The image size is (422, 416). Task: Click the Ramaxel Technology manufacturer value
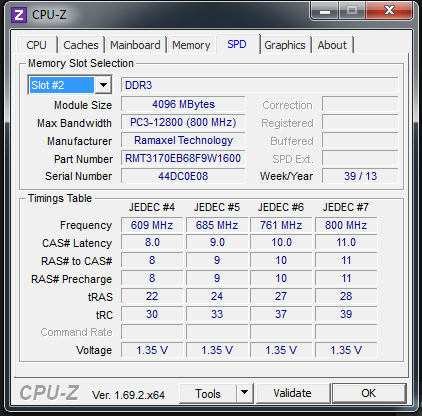point(183,140)
